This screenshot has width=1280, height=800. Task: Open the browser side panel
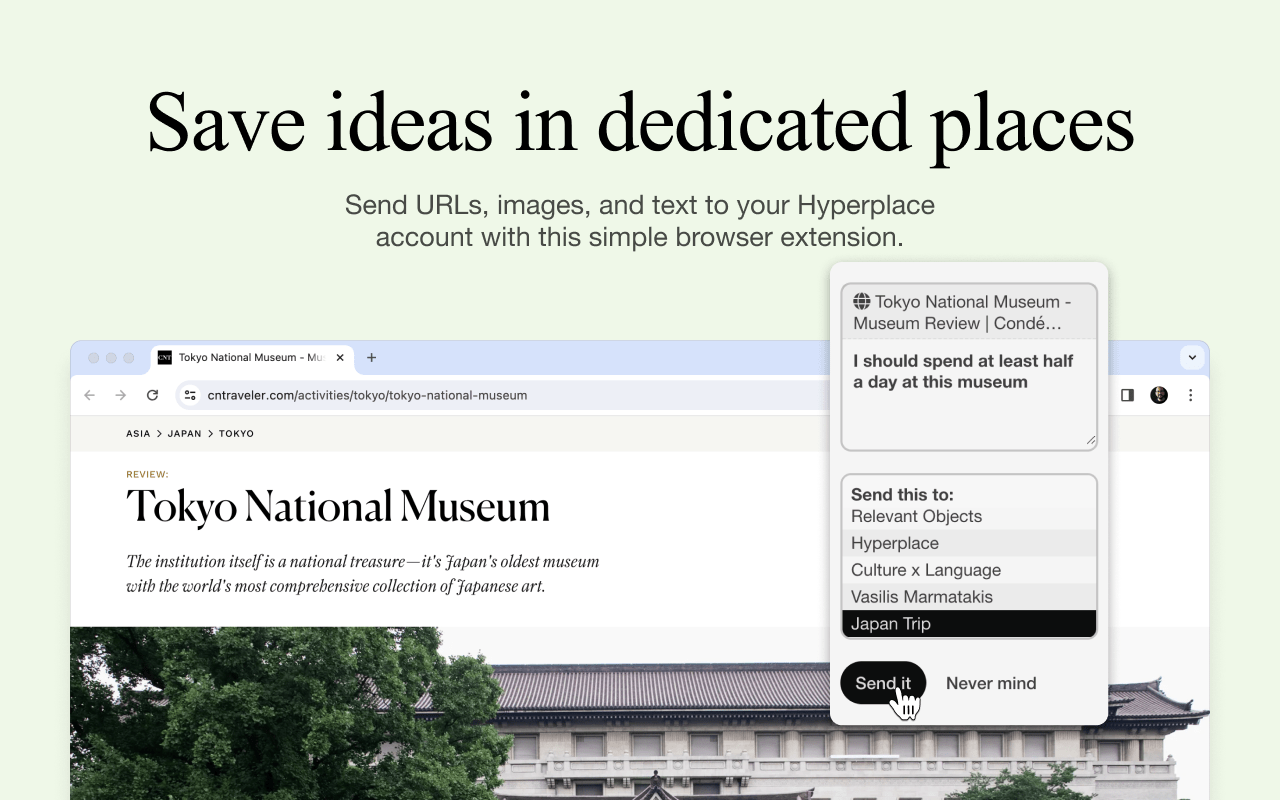(x=1126, y=395)
